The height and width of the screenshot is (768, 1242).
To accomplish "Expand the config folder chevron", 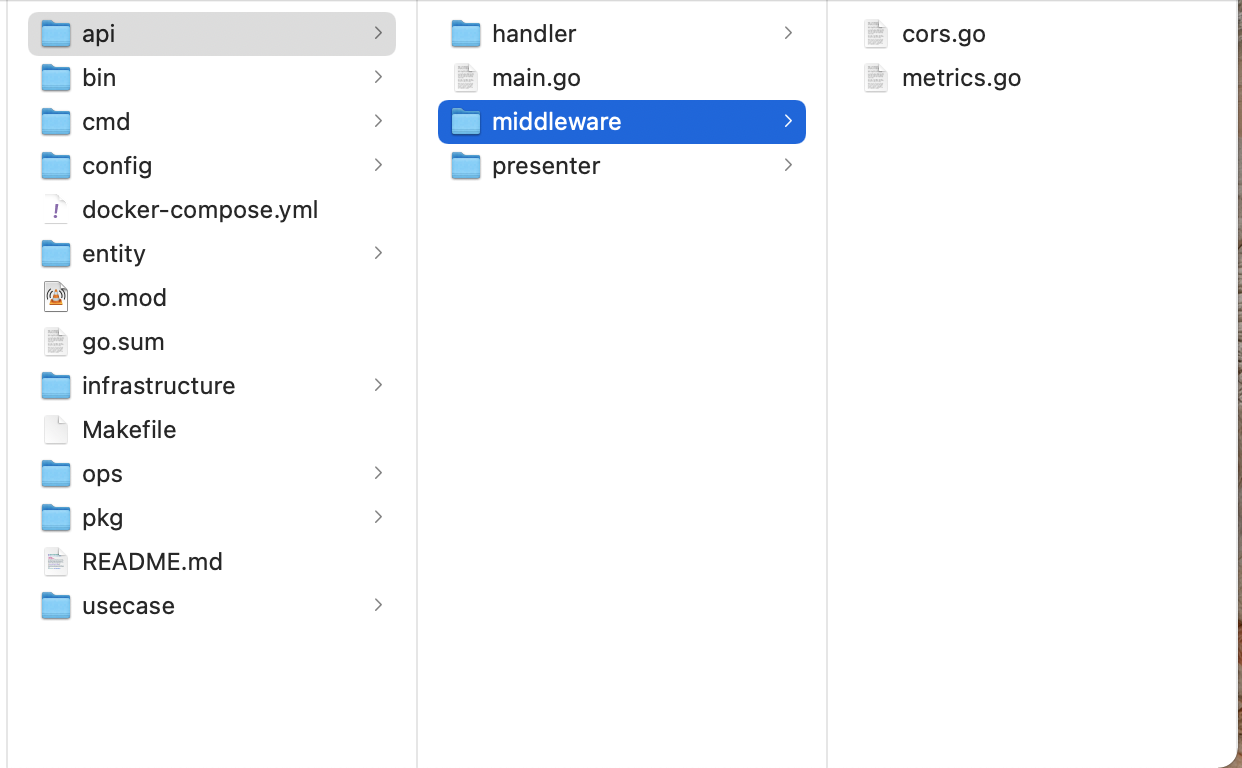I will point(378,166).
